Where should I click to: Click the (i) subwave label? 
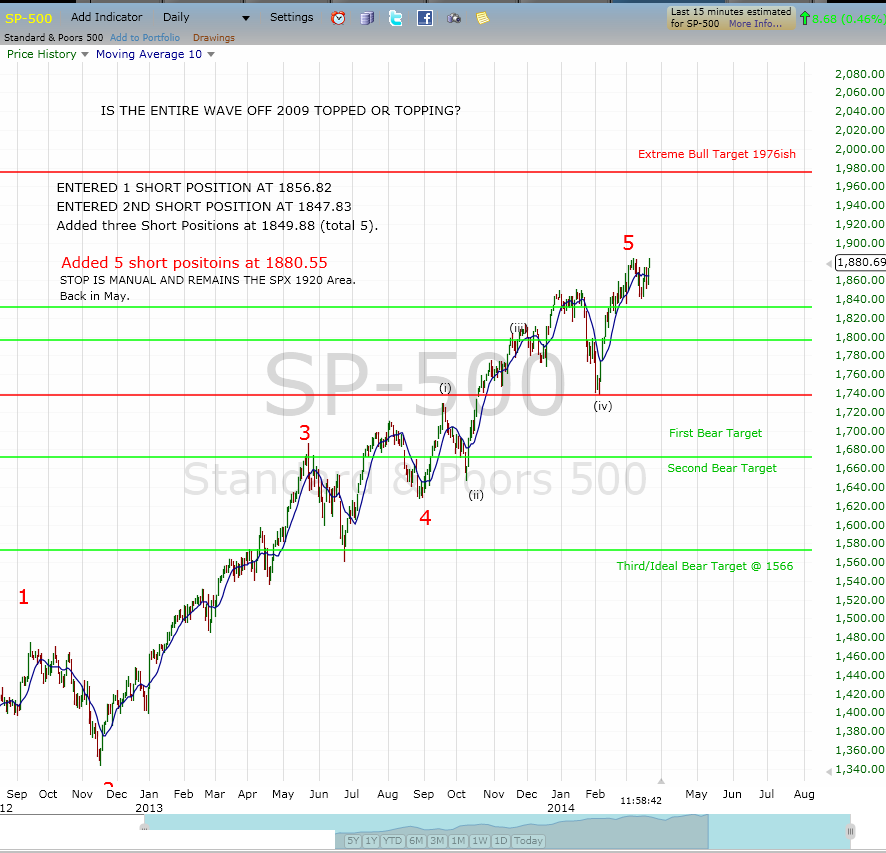point(445,388)
